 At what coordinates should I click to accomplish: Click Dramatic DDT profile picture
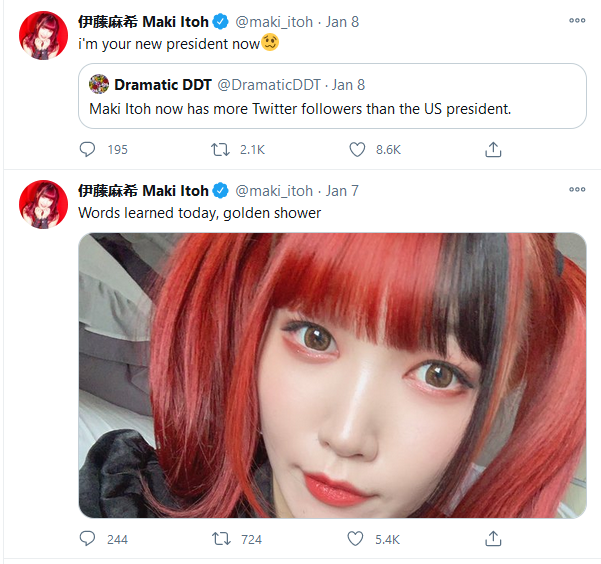tap(99, 84)
